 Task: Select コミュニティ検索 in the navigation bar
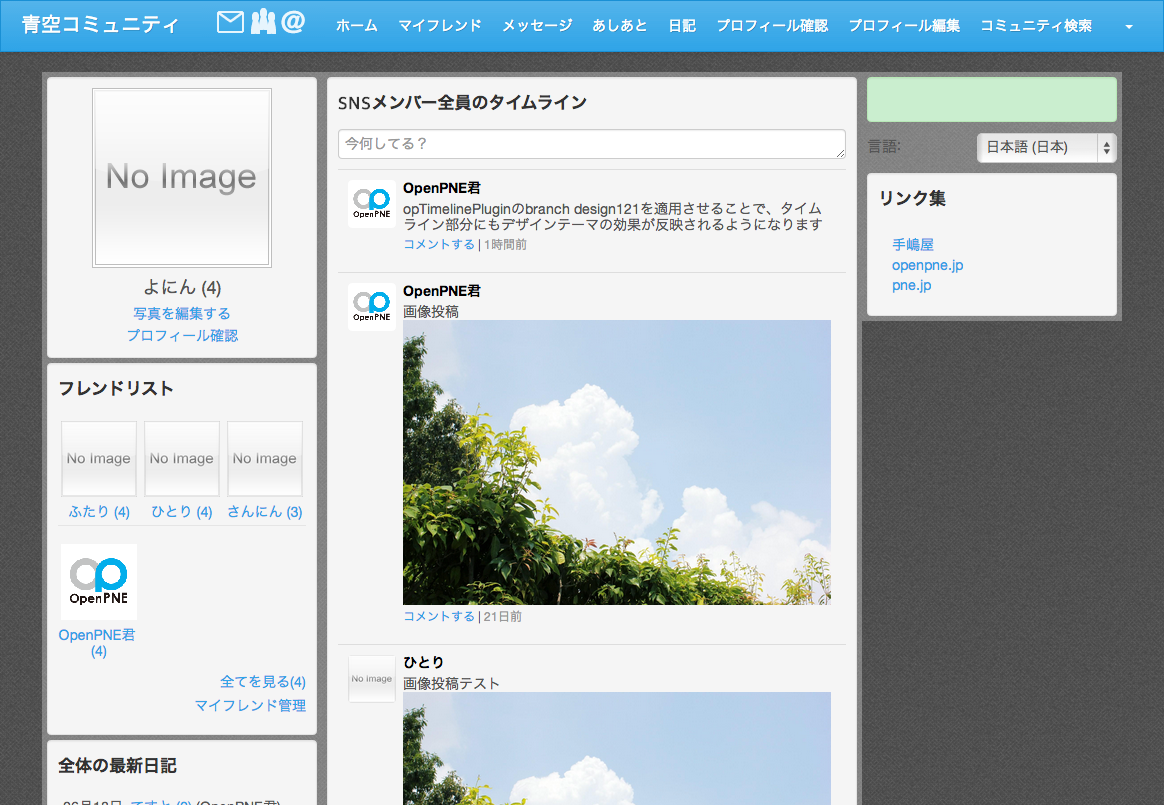point(1036,26)
